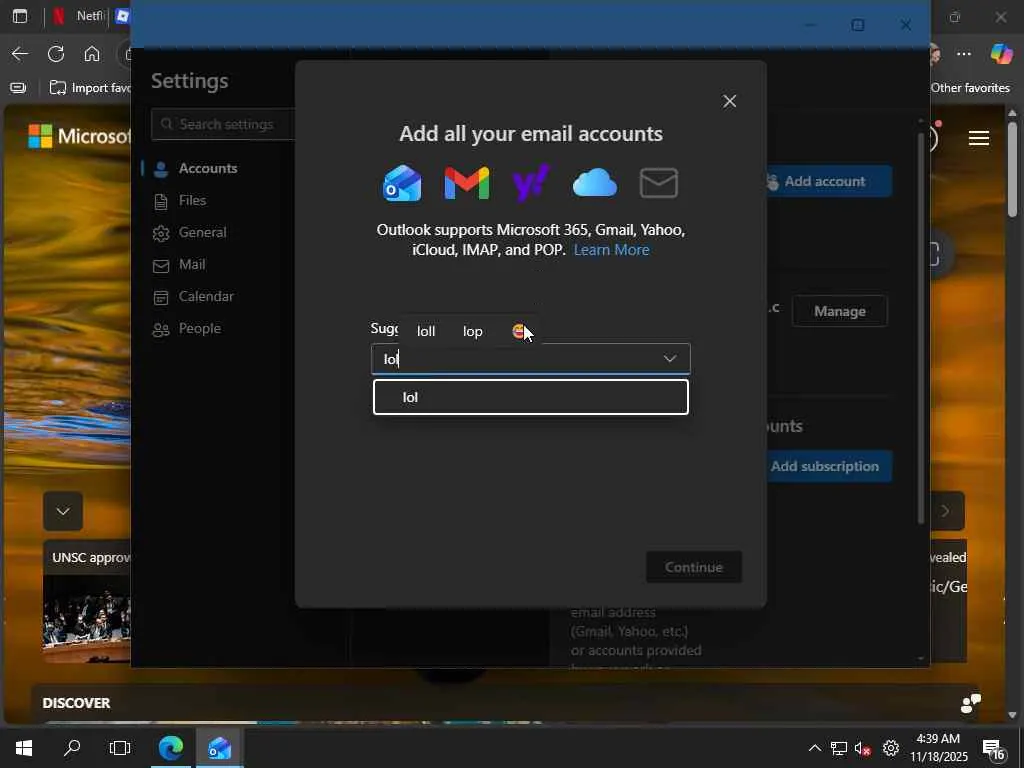Viewport: 1024px width, 768px height.
Task: Click the email address input field
Action: point(530,359)
